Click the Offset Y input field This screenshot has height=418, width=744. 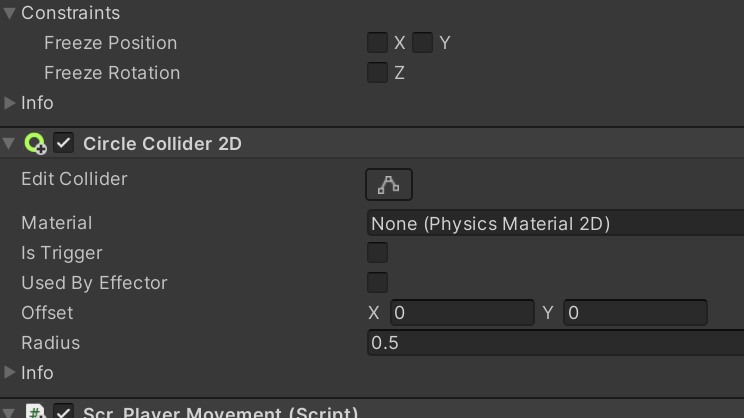click(x=635, y=313)
